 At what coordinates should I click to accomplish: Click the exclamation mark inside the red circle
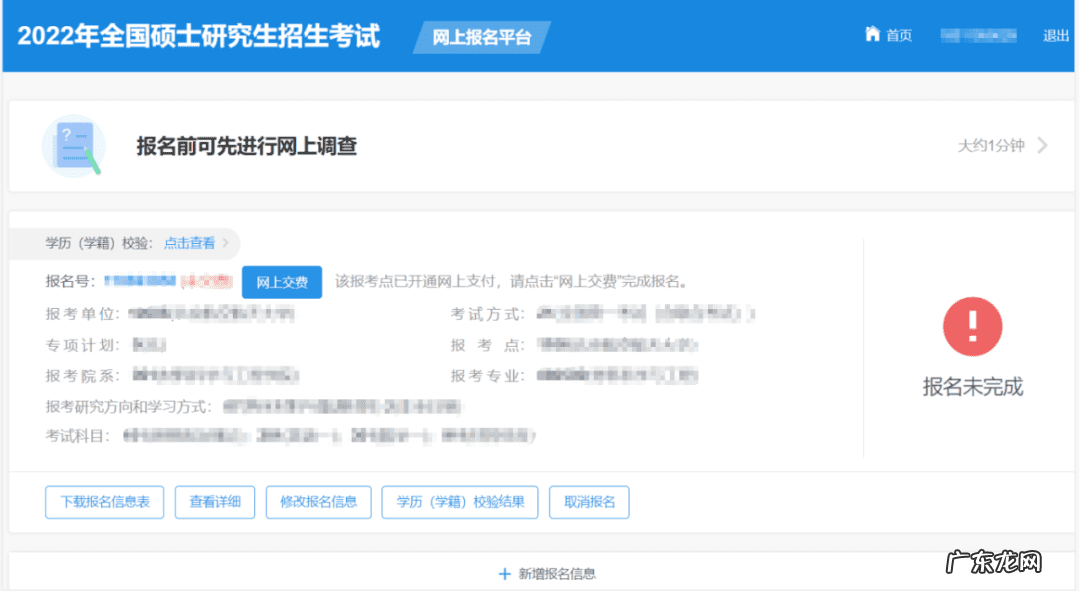click(x=972, y=327)
